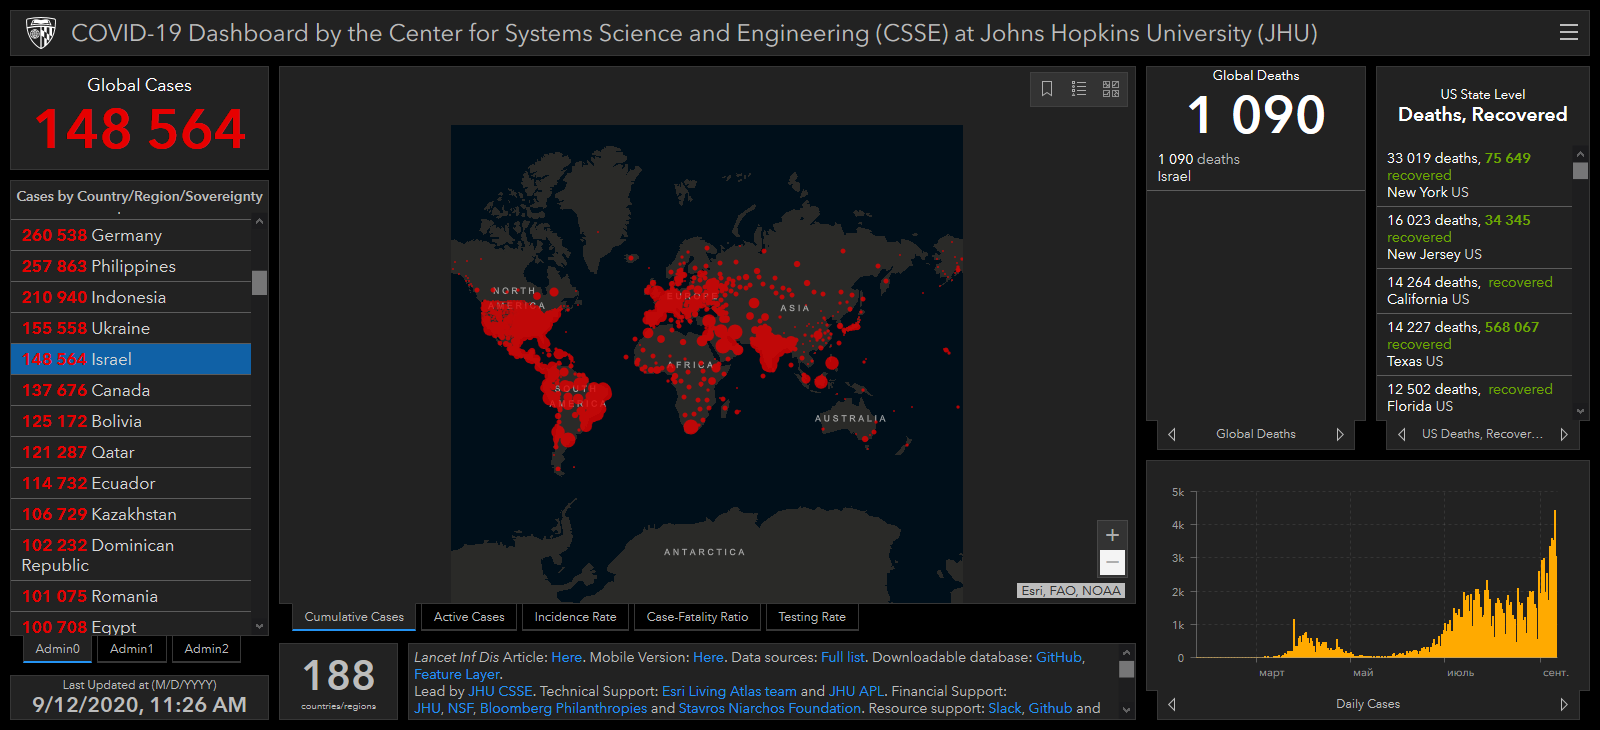Show next chart after Daily Cases
1600x730 pixels.
tap(1564, 704)
